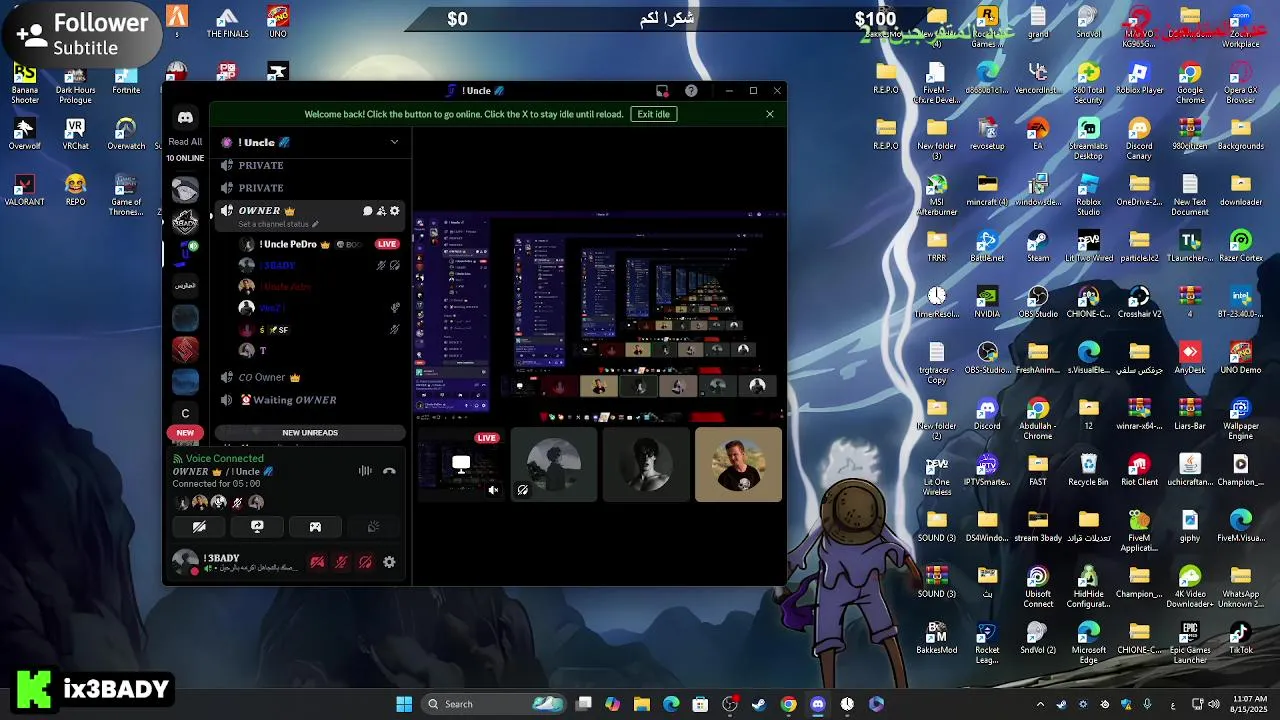The image size is (1280, 720).
Task: Open the Wallpaper Engine desktop icon
Action: (1240, 419)
